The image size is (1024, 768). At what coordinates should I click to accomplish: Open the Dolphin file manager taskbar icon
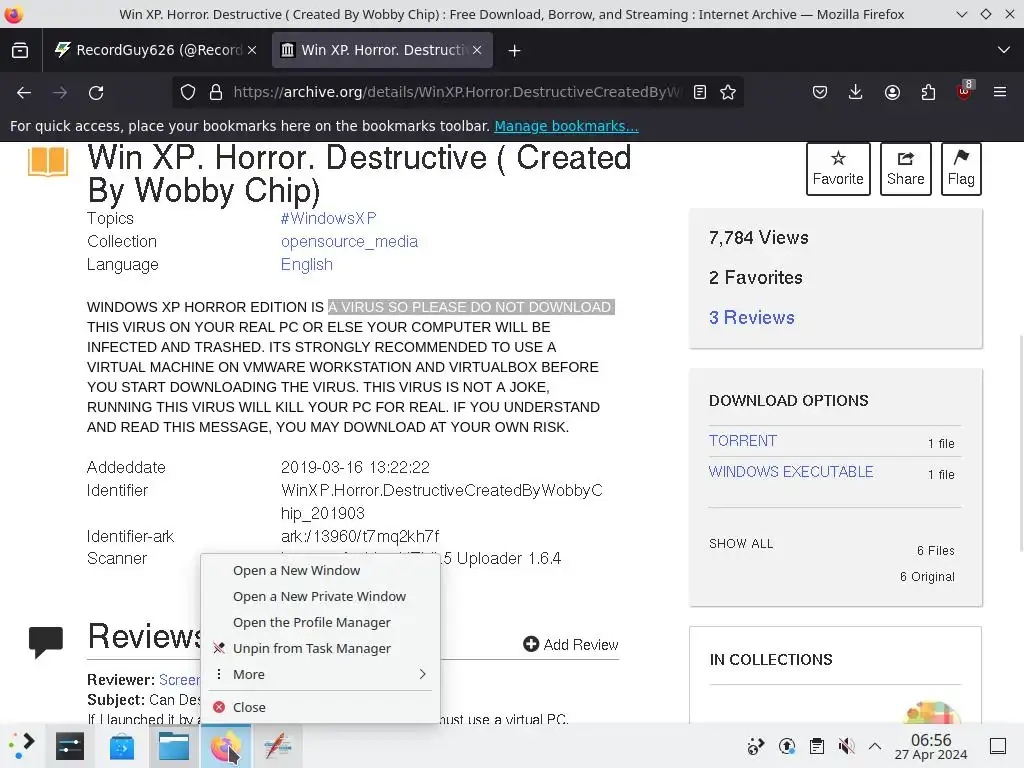tap(174, 746)
